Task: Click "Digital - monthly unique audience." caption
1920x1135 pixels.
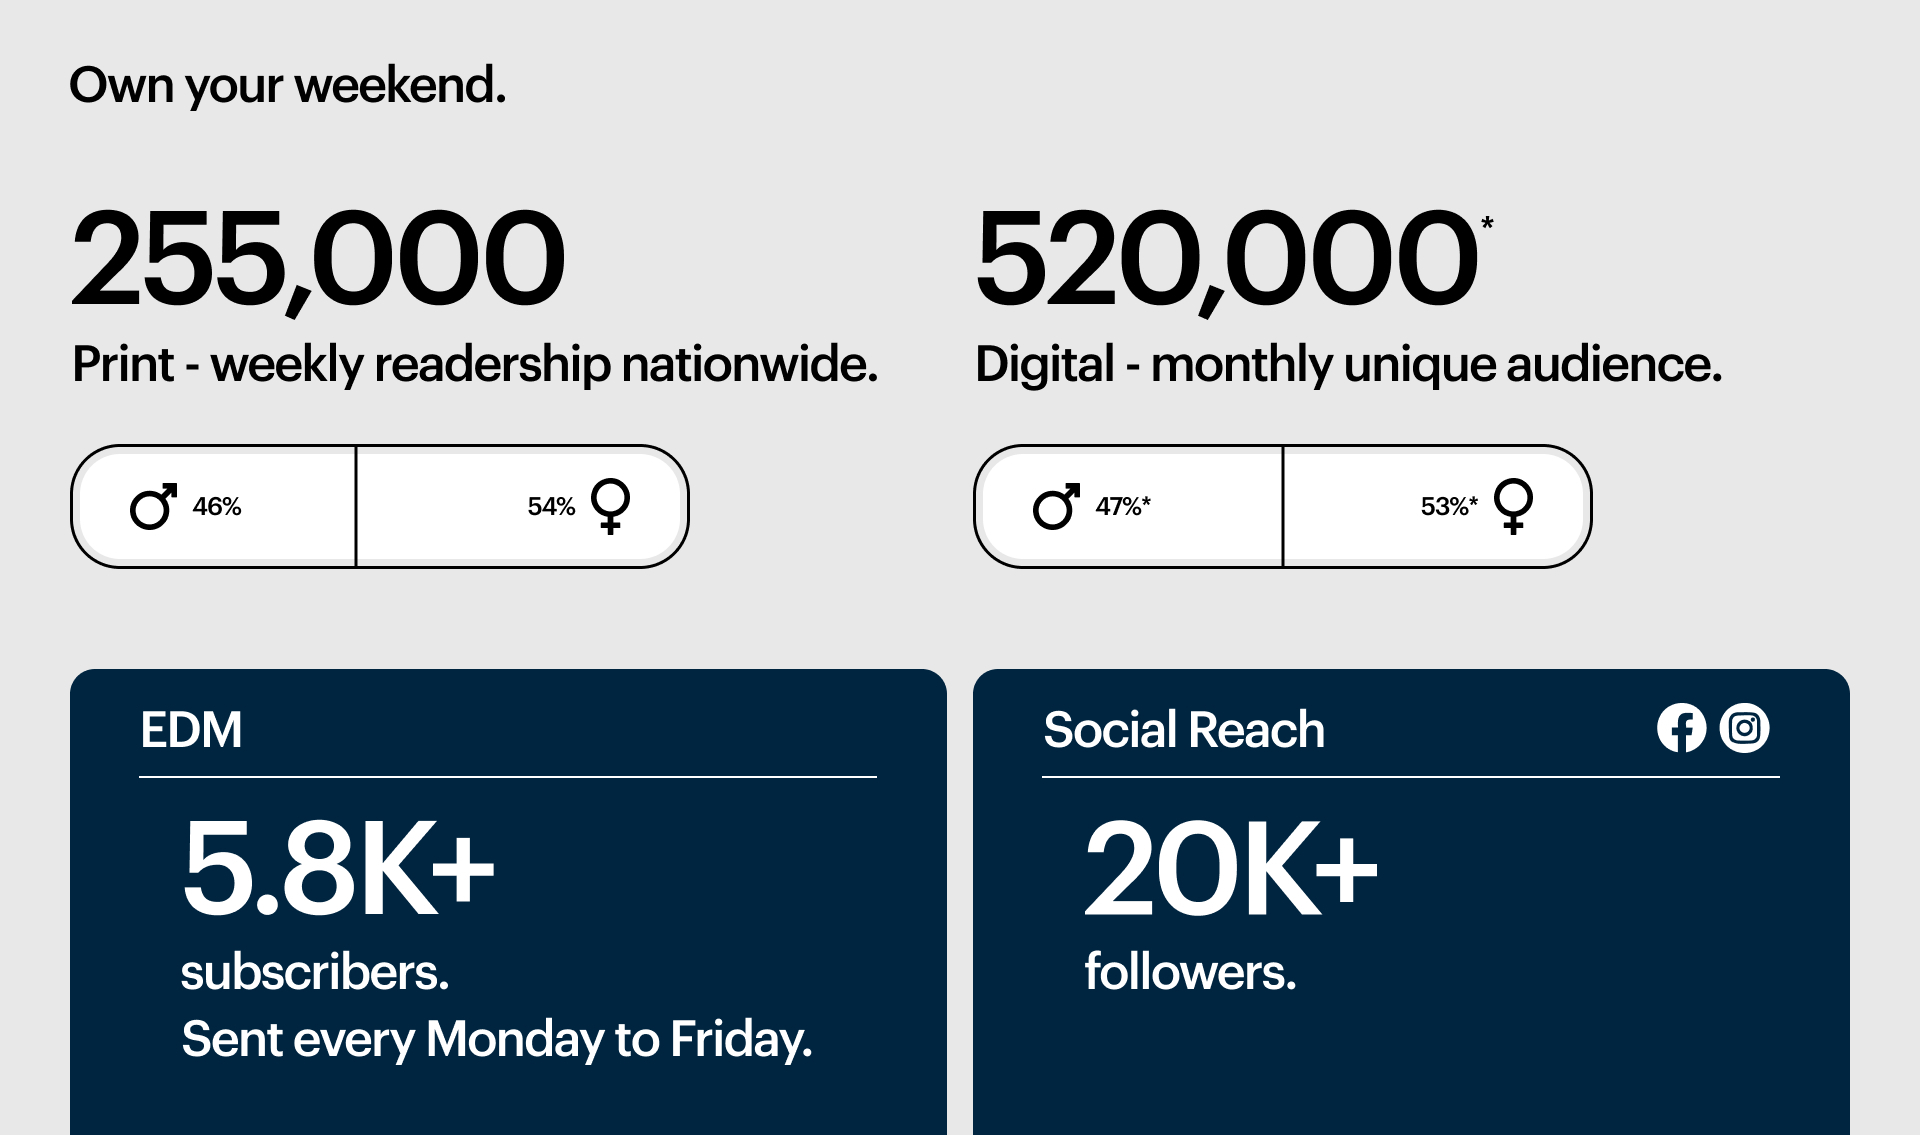Action: 1348,364
